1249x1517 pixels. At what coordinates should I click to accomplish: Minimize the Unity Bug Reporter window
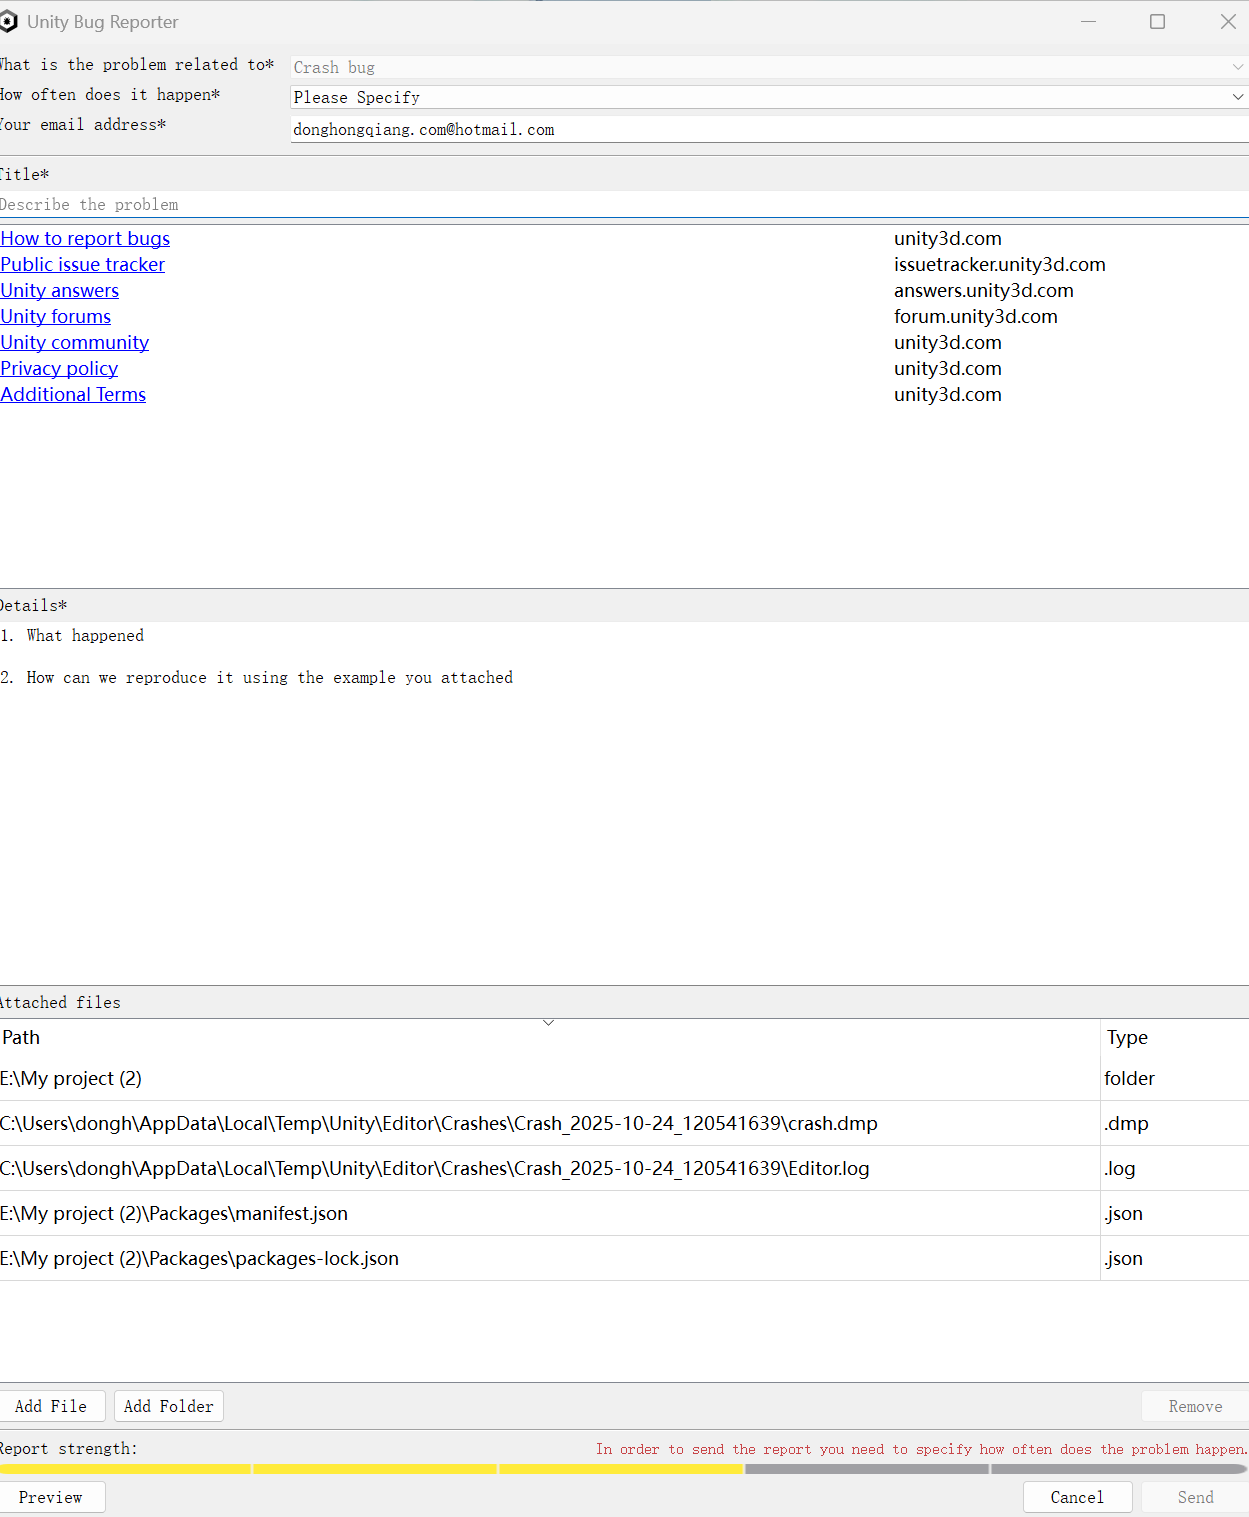tap(1088, 22)
